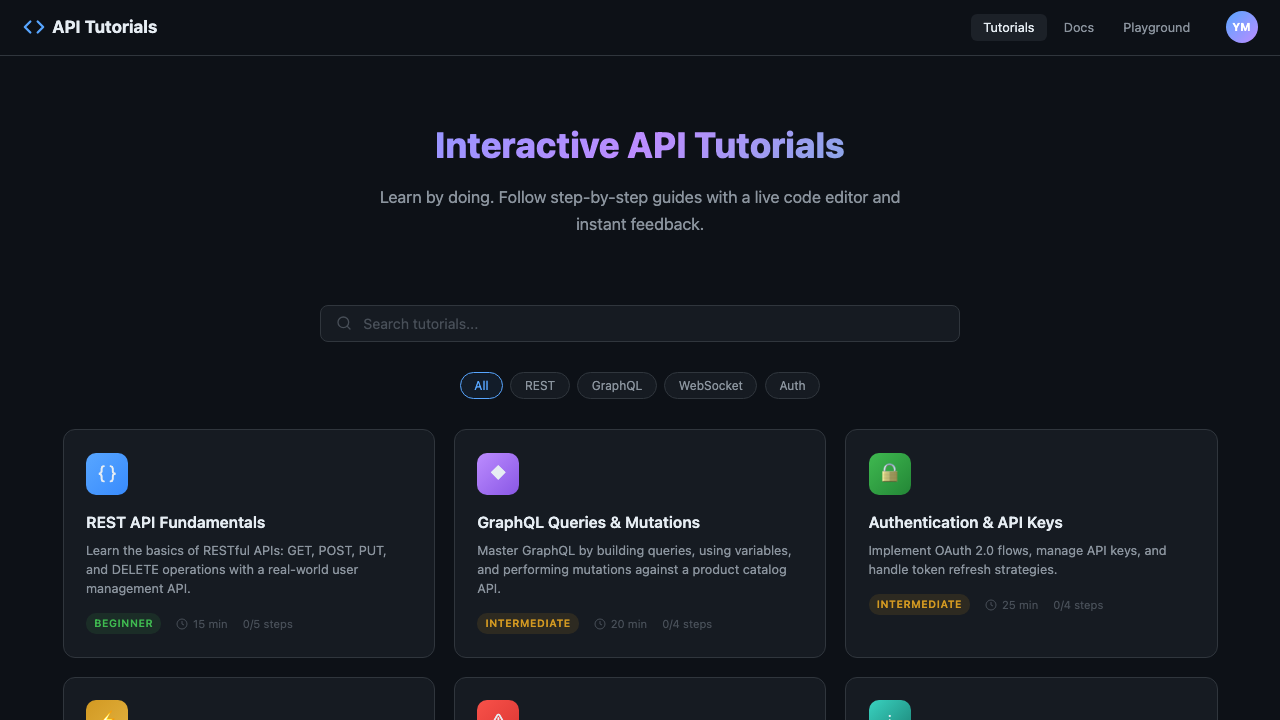Click the red tutorial card icon
Viewport: 1280px width, 720px height.
[x=498, y=710]
